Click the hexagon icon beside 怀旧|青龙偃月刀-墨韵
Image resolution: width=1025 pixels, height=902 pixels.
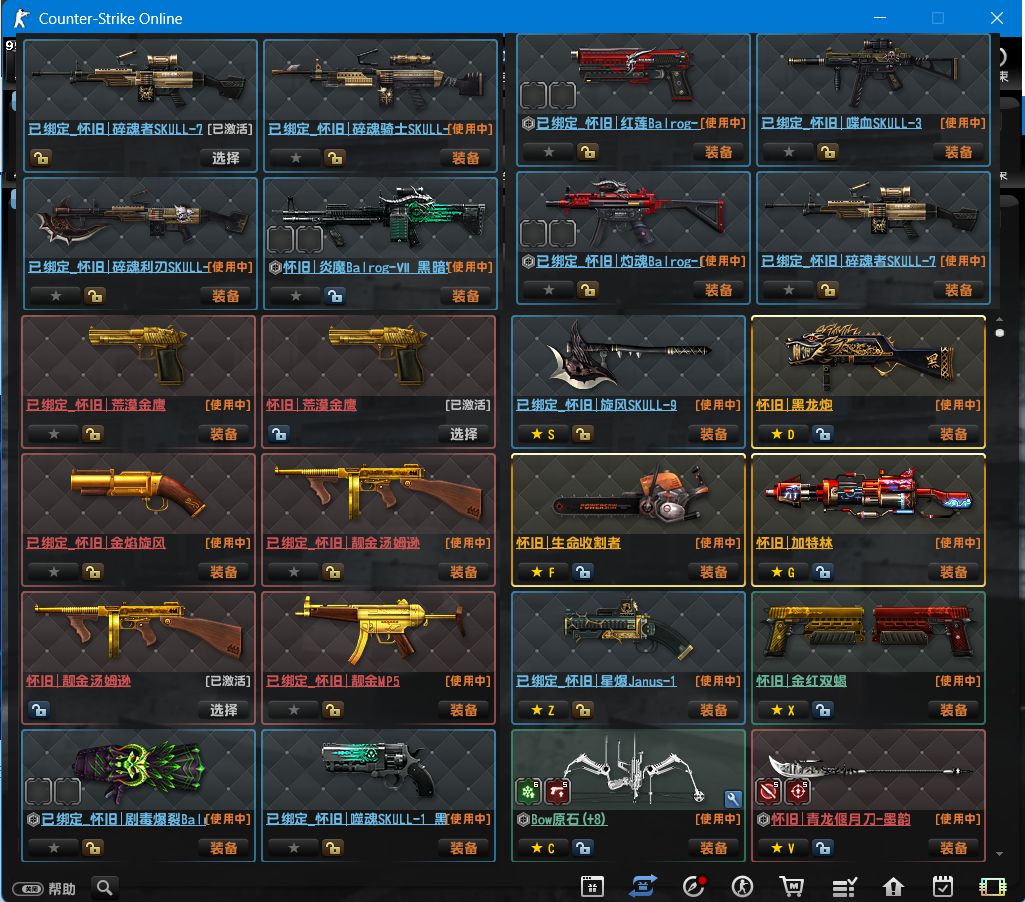click(x=763, y=820)
